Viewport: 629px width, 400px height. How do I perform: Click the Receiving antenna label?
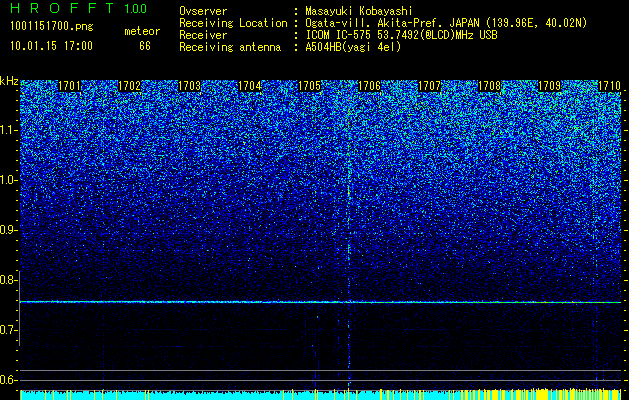tap(230, 47)
